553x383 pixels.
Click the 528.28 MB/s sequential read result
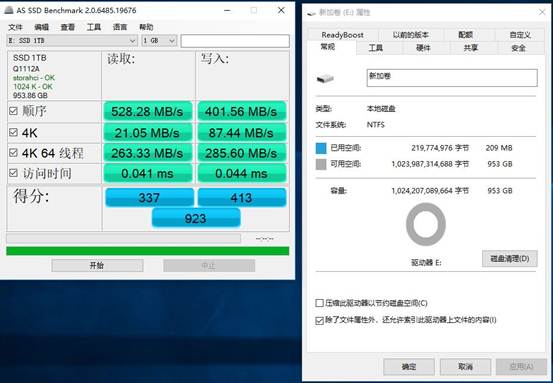(147, 111)
